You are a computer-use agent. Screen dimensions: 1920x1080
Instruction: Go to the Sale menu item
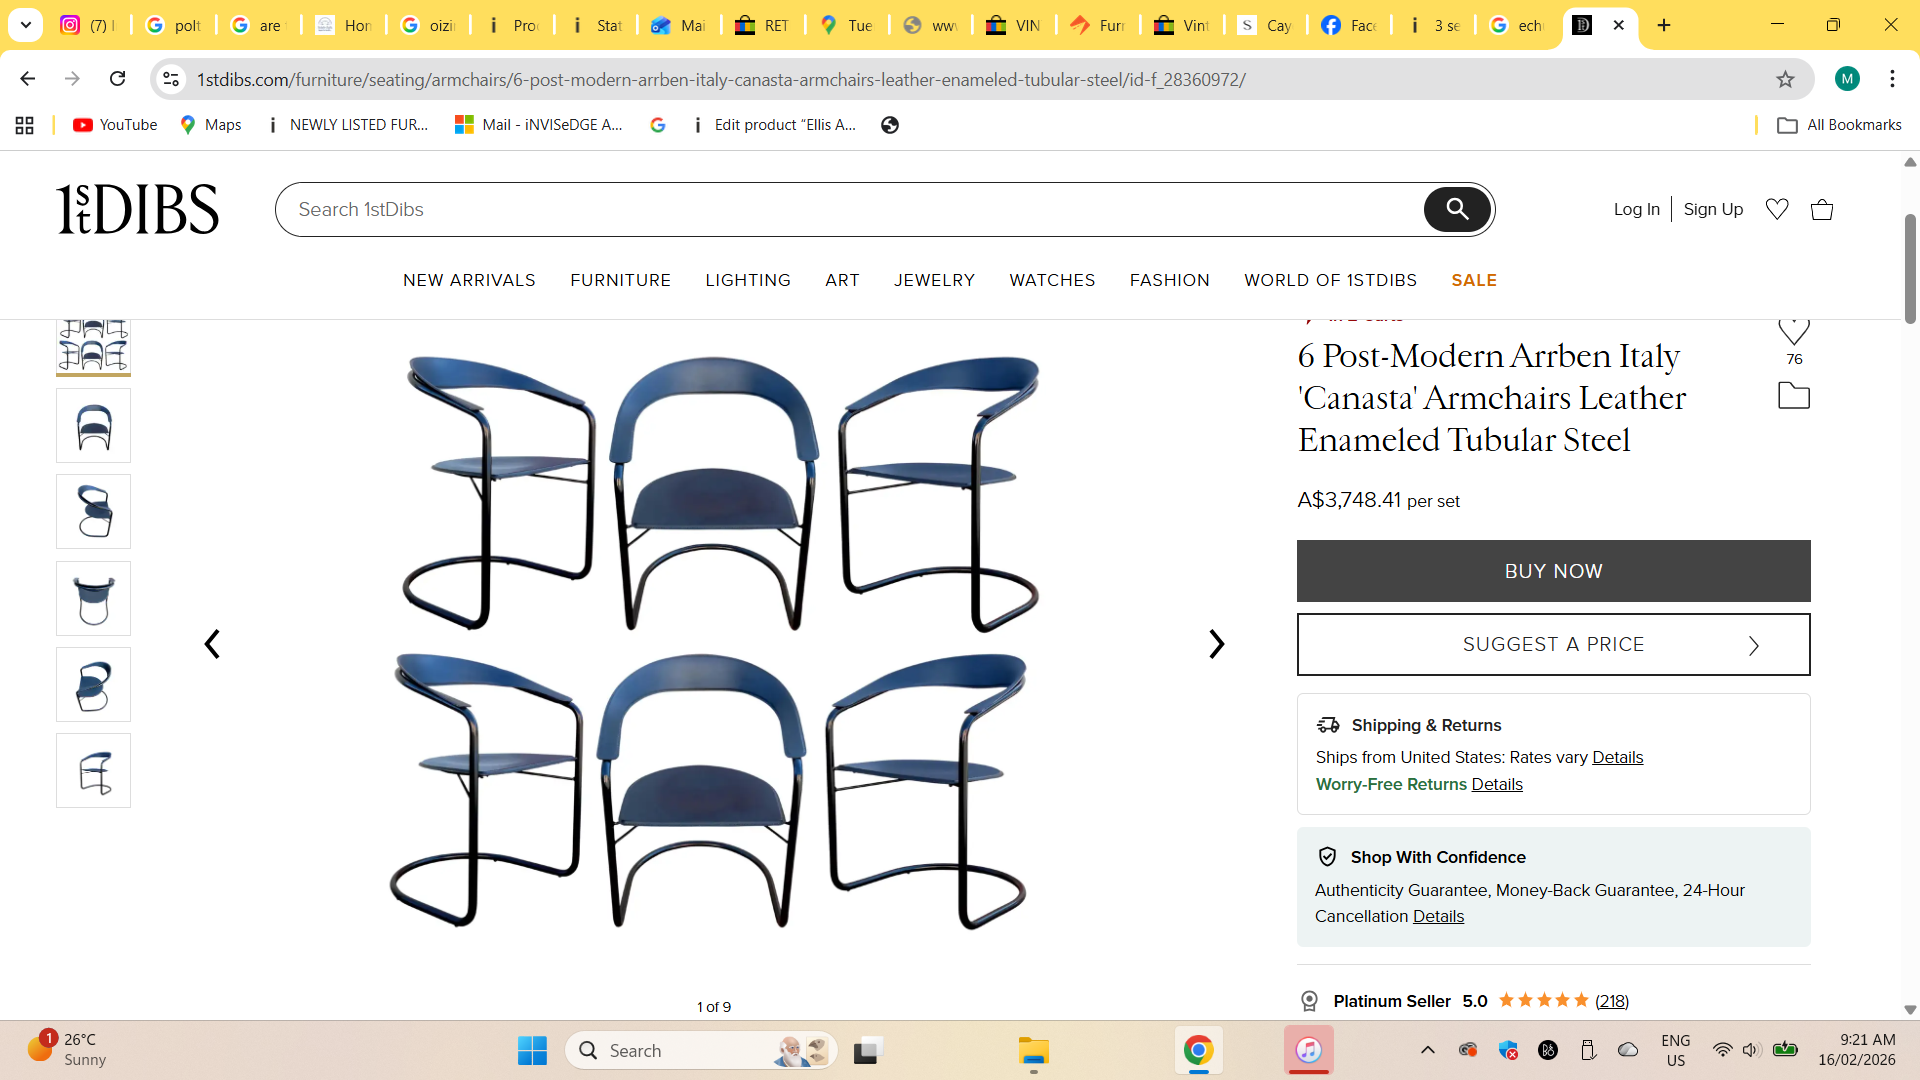(x=1474, y=280)
